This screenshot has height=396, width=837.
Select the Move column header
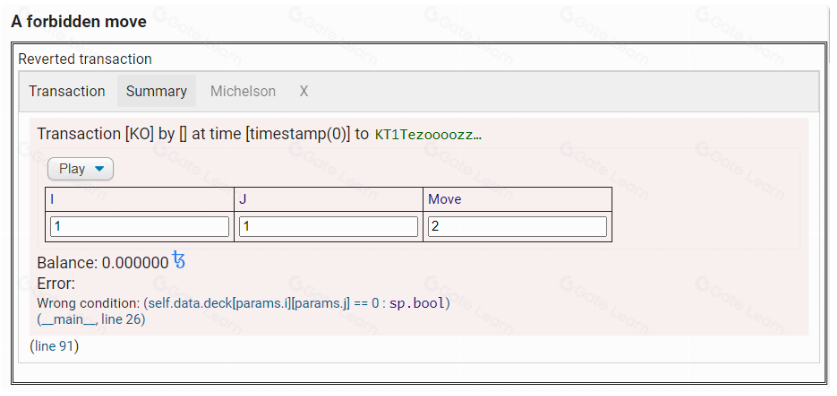[518, 200]
